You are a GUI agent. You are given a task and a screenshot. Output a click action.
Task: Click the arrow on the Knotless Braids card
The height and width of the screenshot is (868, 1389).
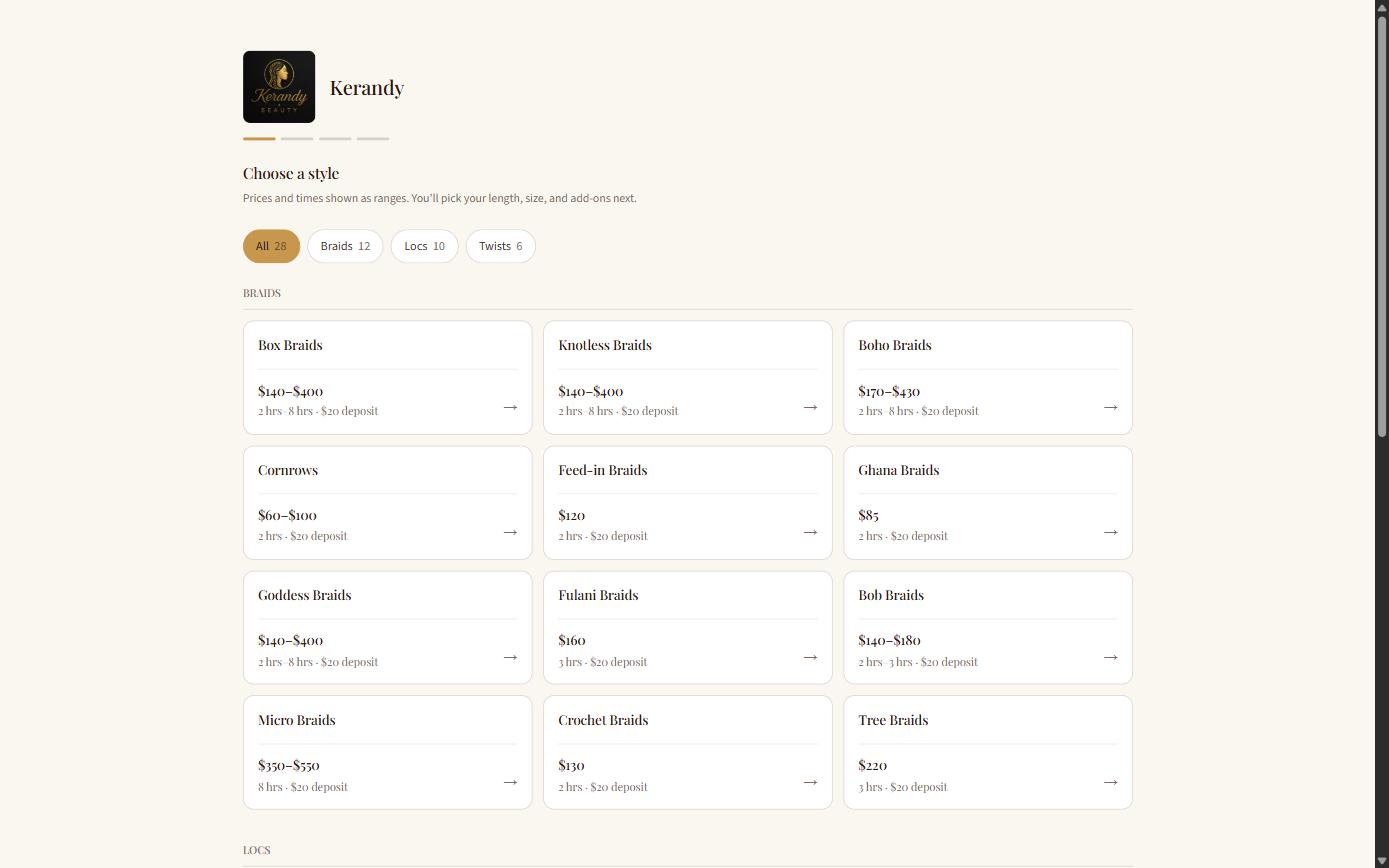click(x=810, y=407)
